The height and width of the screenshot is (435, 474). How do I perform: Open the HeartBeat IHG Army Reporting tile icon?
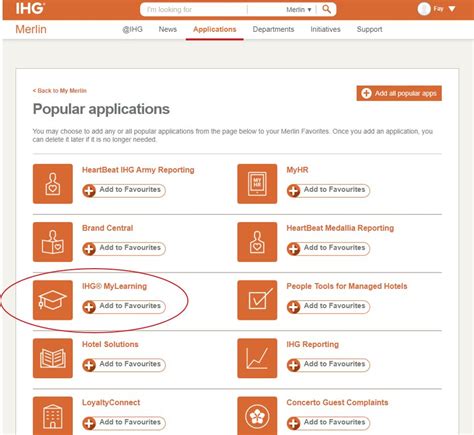pos(53,184)
